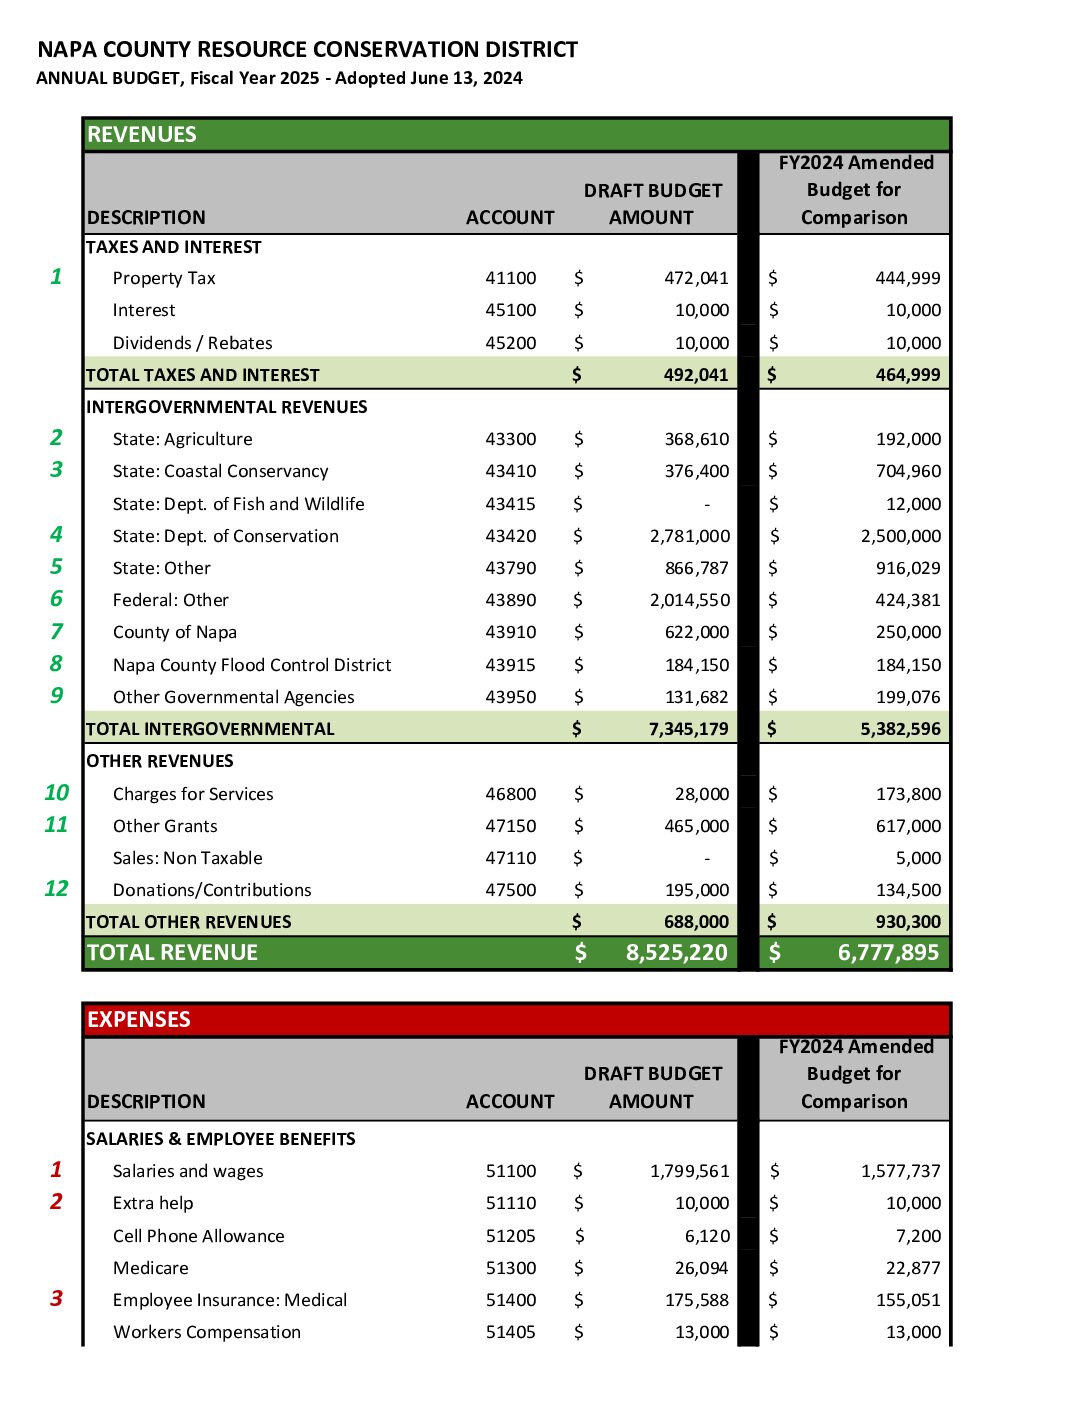The image size is (1088, 1408).
Task: Select the 'Other Grants' row label
Action: [x=165, y=826]
